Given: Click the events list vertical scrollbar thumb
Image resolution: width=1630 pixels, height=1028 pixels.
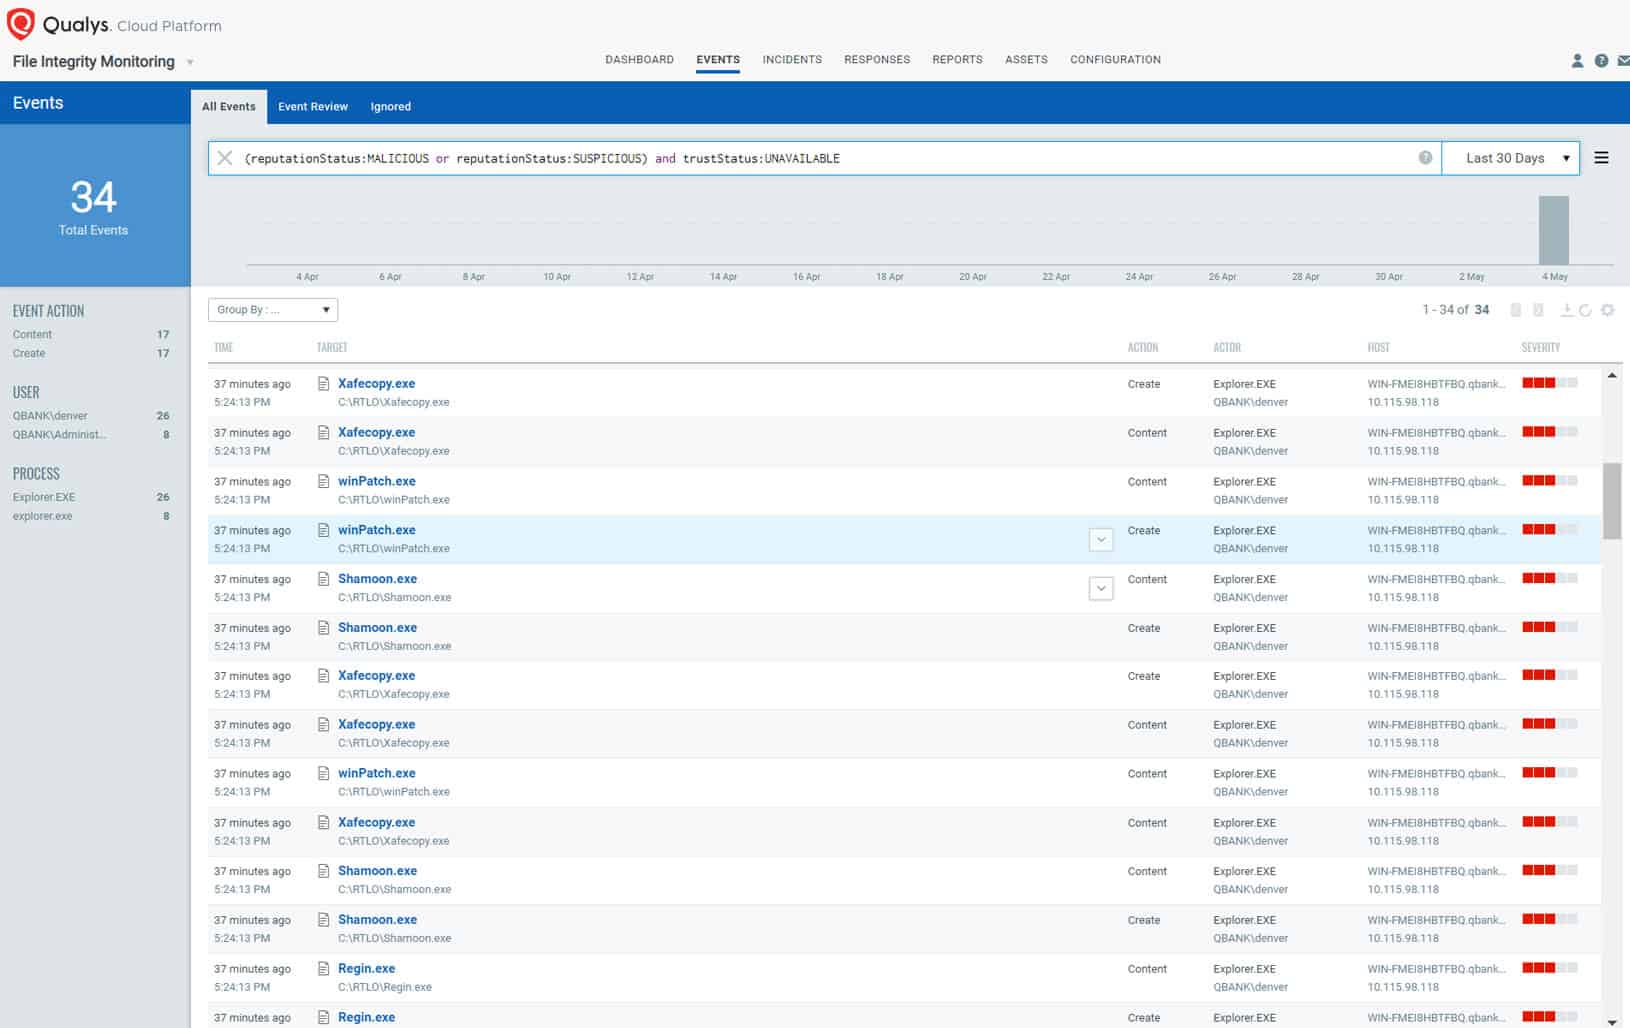Looking at the screenshot, I should coord(1612,501).
